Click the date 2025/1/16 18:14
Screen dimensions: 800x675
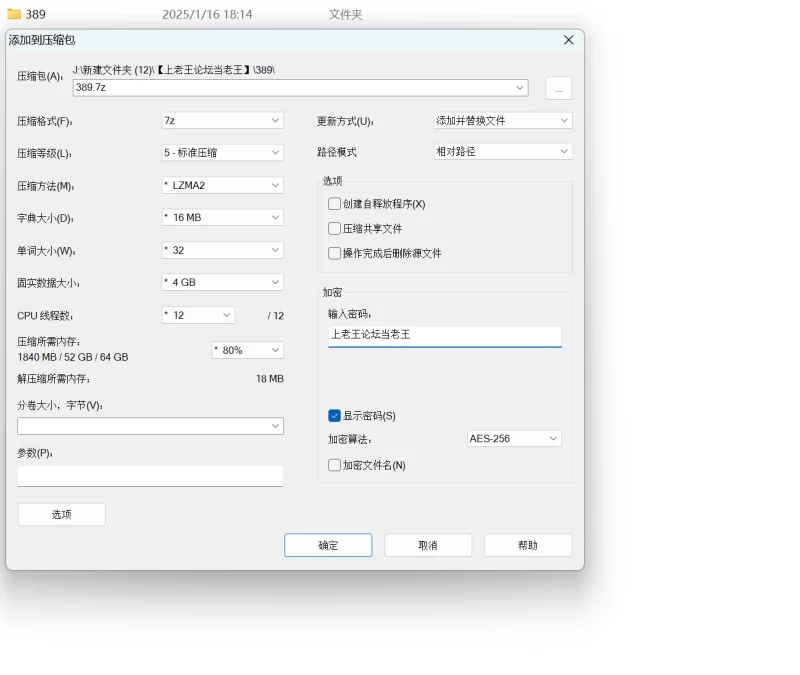pyautogui.click(x=207, y=14)
